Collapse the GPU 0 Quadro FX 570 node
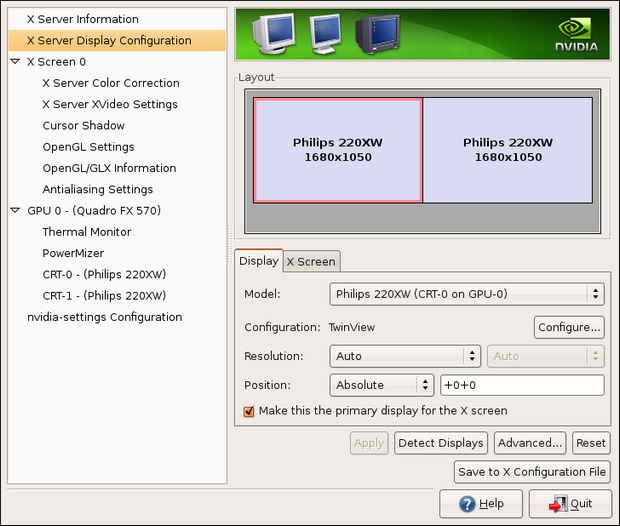The width and height of the screenshot is (620, 526). 15,210
